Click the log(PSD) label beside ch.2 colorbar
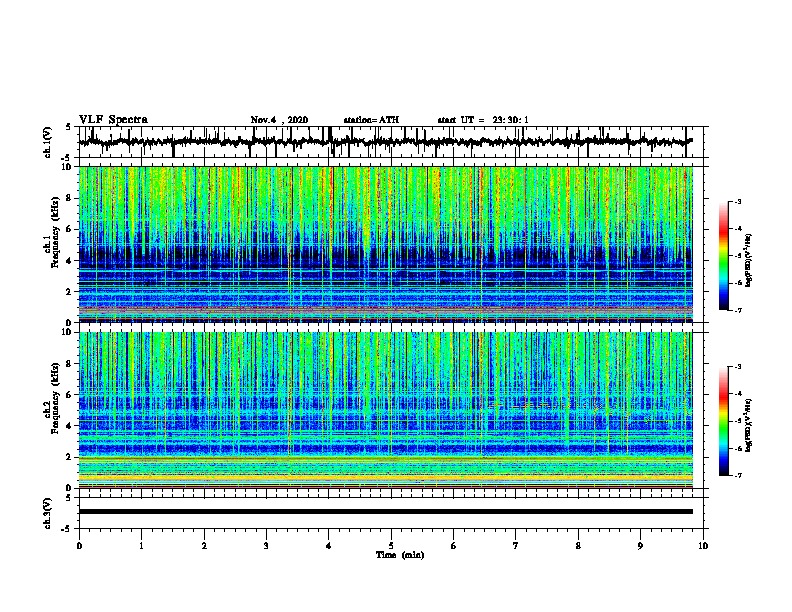The height and width of the screenshot is (612, 792). (749, 425)
